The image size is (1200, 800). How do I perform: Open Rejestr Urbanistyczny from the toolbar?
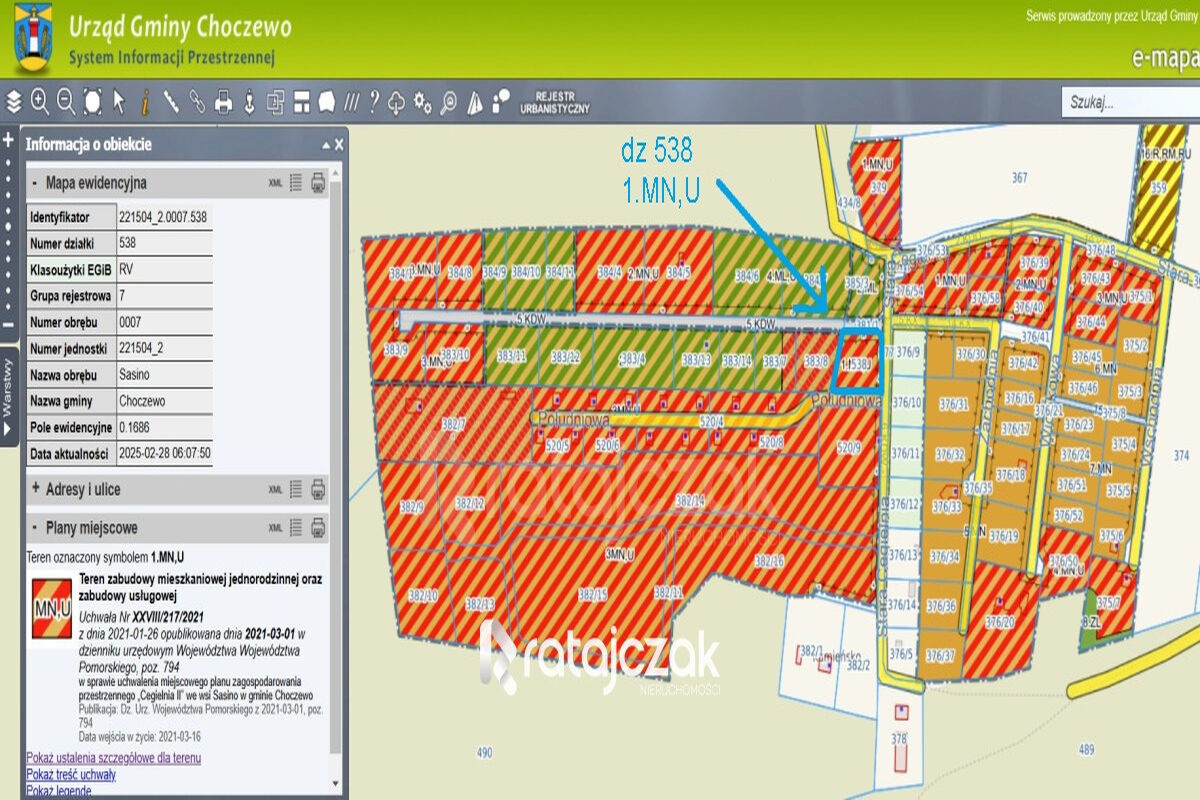pyautogui.click(x=554, y=101)
